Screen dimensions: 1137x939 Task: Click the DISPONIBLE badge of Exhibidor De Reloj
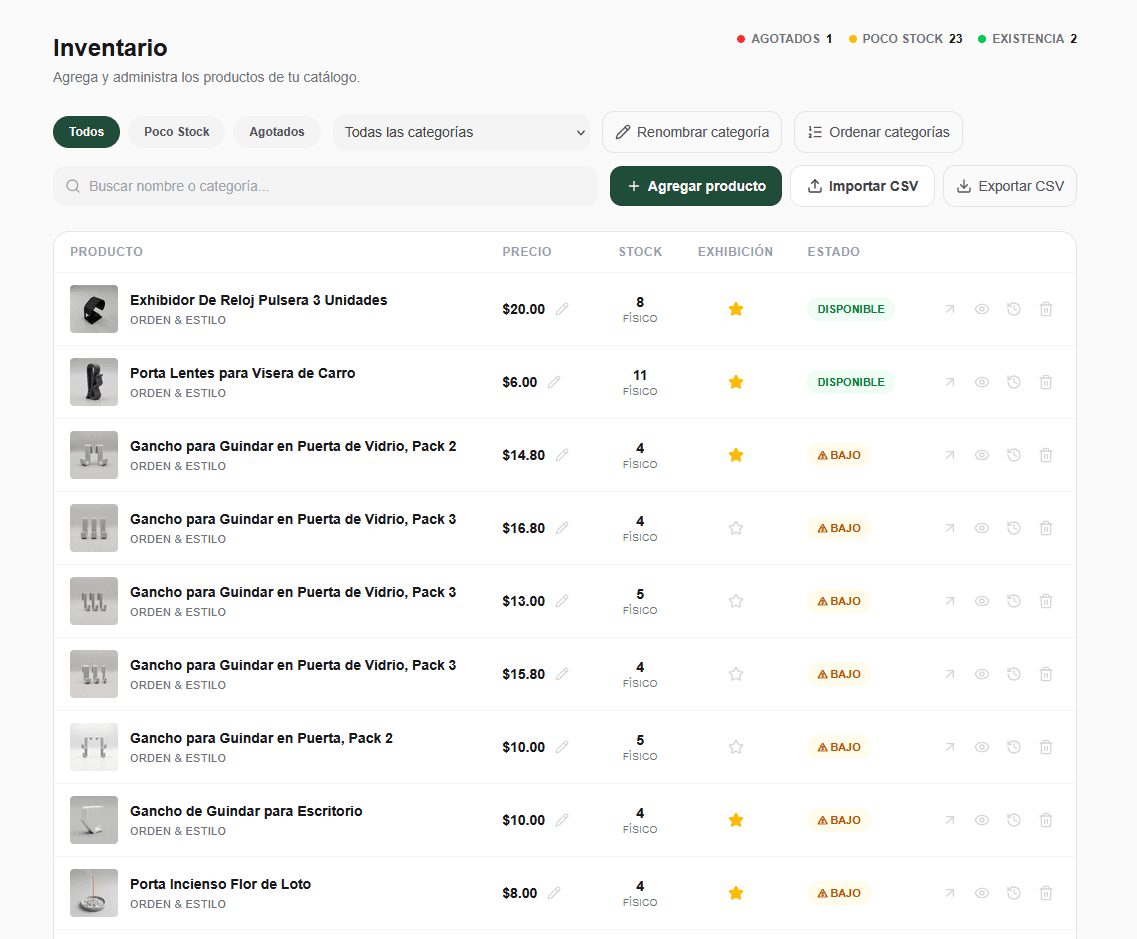(851, 309)
